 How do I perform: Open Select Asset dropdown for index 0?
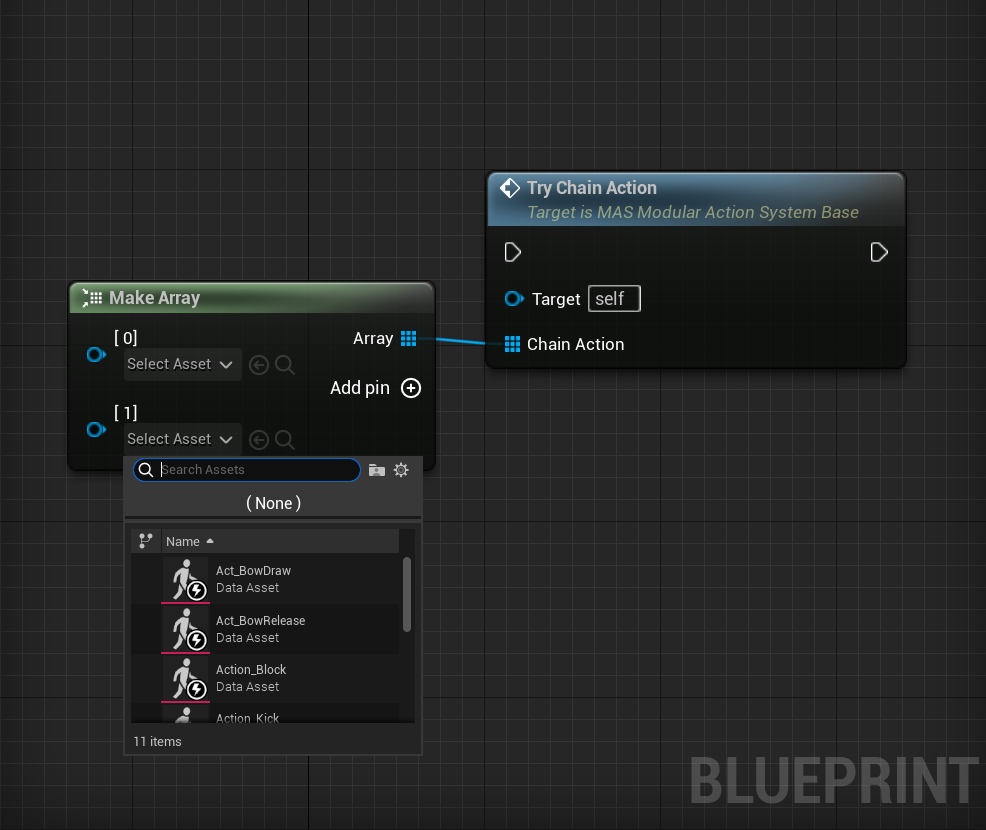coord(183,365)
